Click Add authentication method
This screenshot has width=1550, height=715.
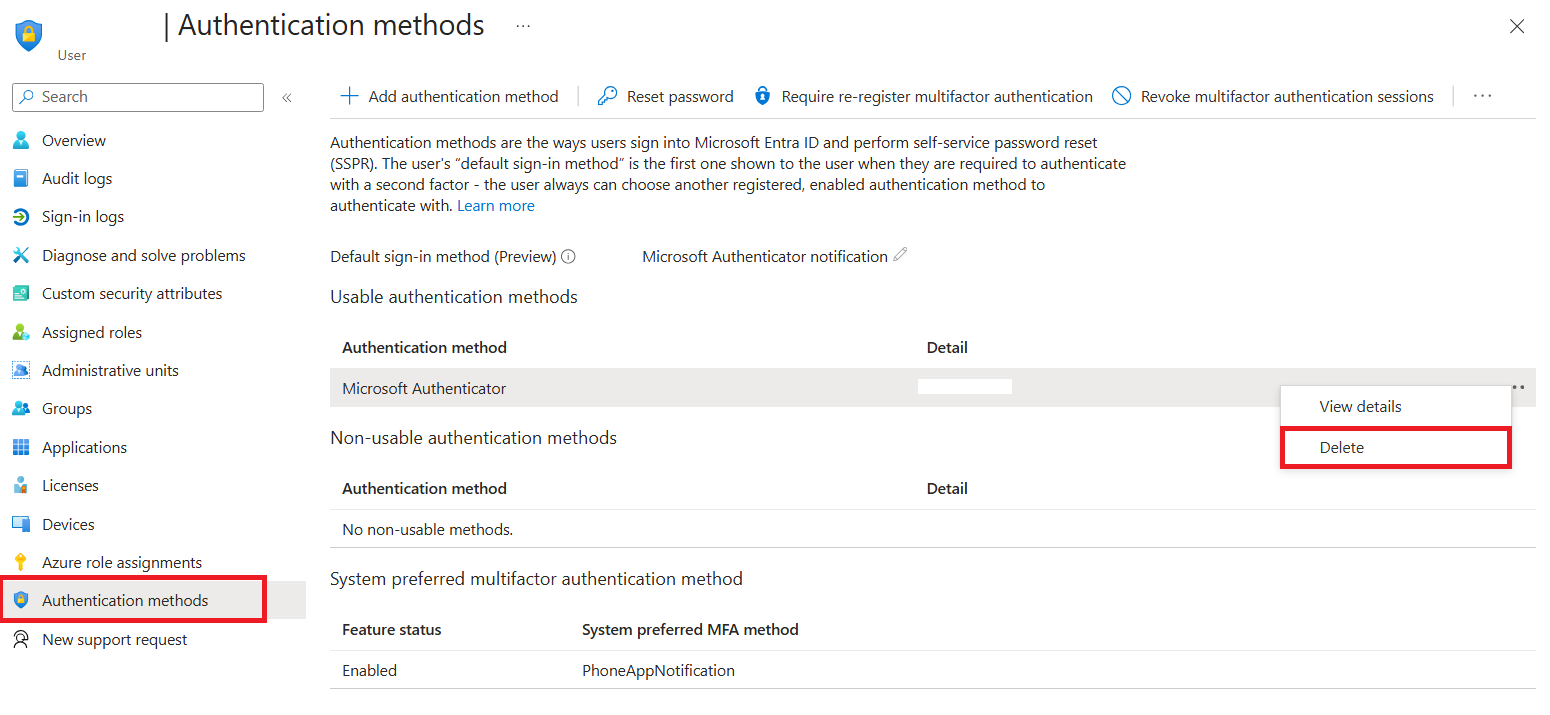(x=449, y=96)
